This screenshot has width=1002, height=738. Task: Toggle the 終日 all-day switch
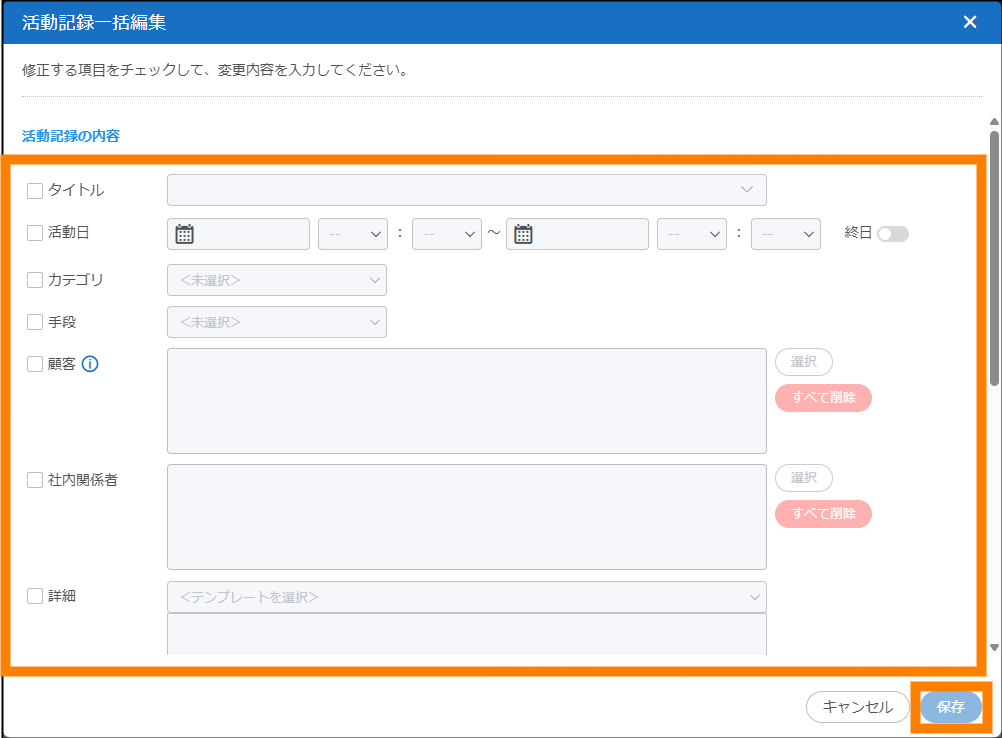pos(892,234)
